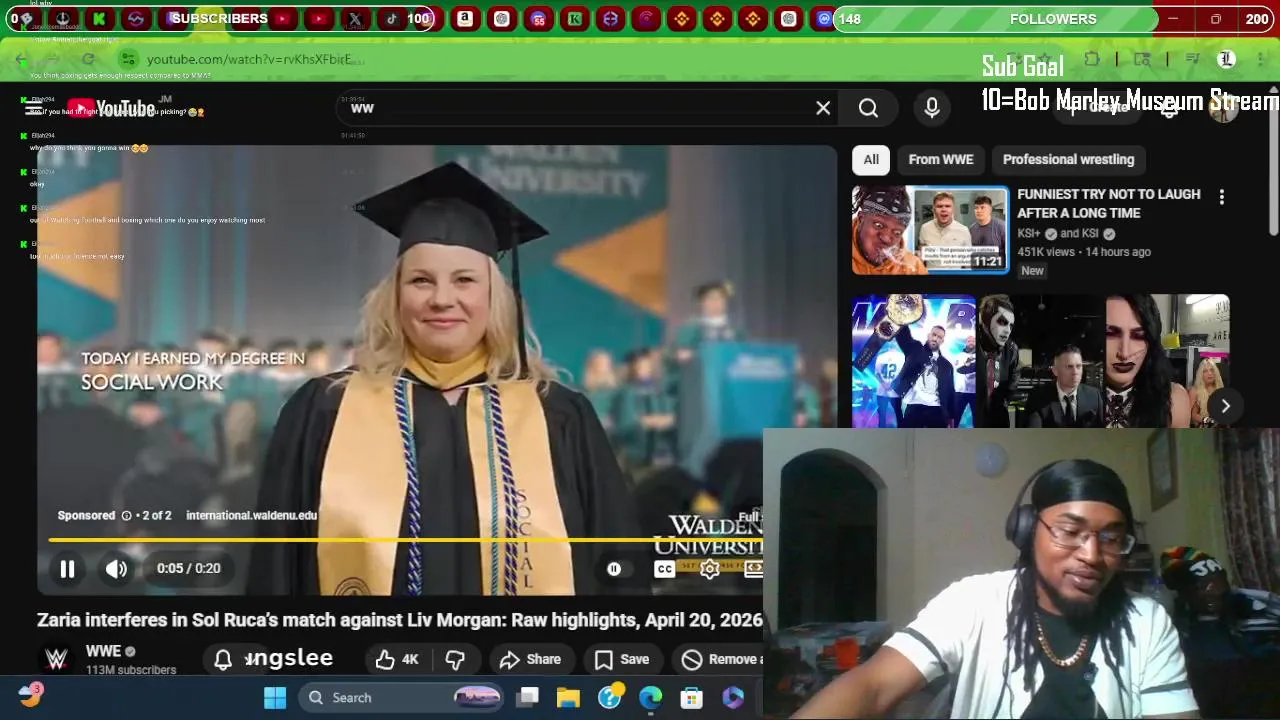
Task: Select the 'From WWE' filter chip
Action: pos(941,160)
